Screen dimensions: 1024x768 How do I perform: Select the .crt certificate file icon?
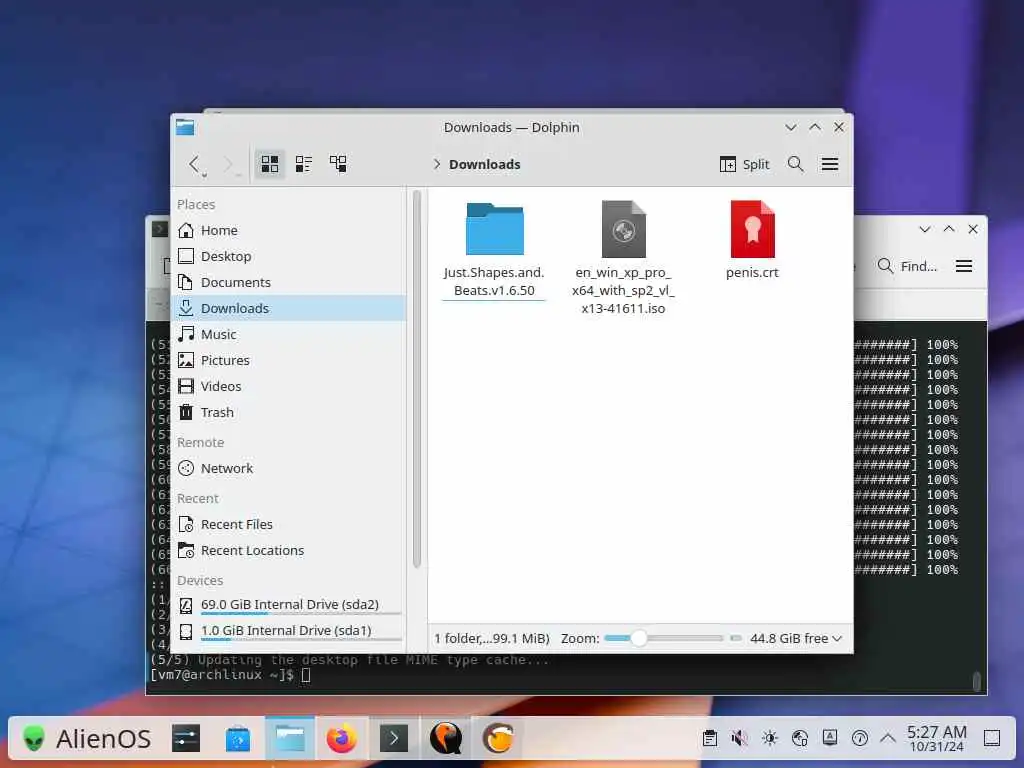coord(752,229)
